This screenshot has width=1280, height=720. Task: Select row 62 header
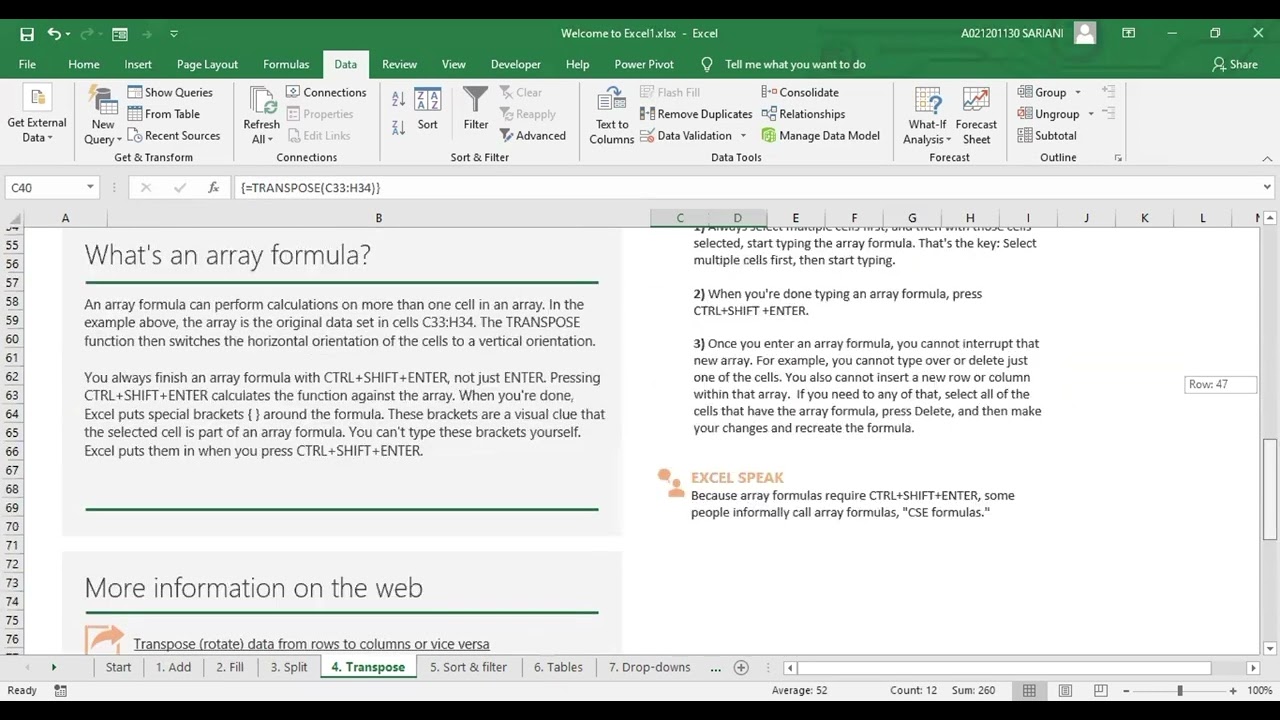coord(12,377)
